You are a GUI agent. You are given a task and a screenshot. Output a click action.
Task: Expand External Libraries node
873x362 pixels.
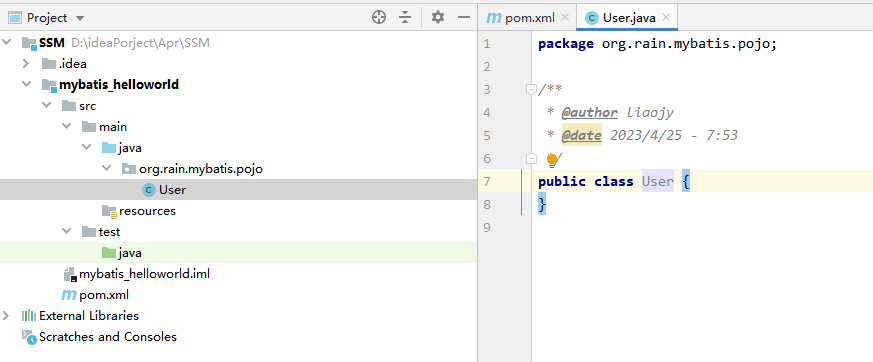click(6, 315)
